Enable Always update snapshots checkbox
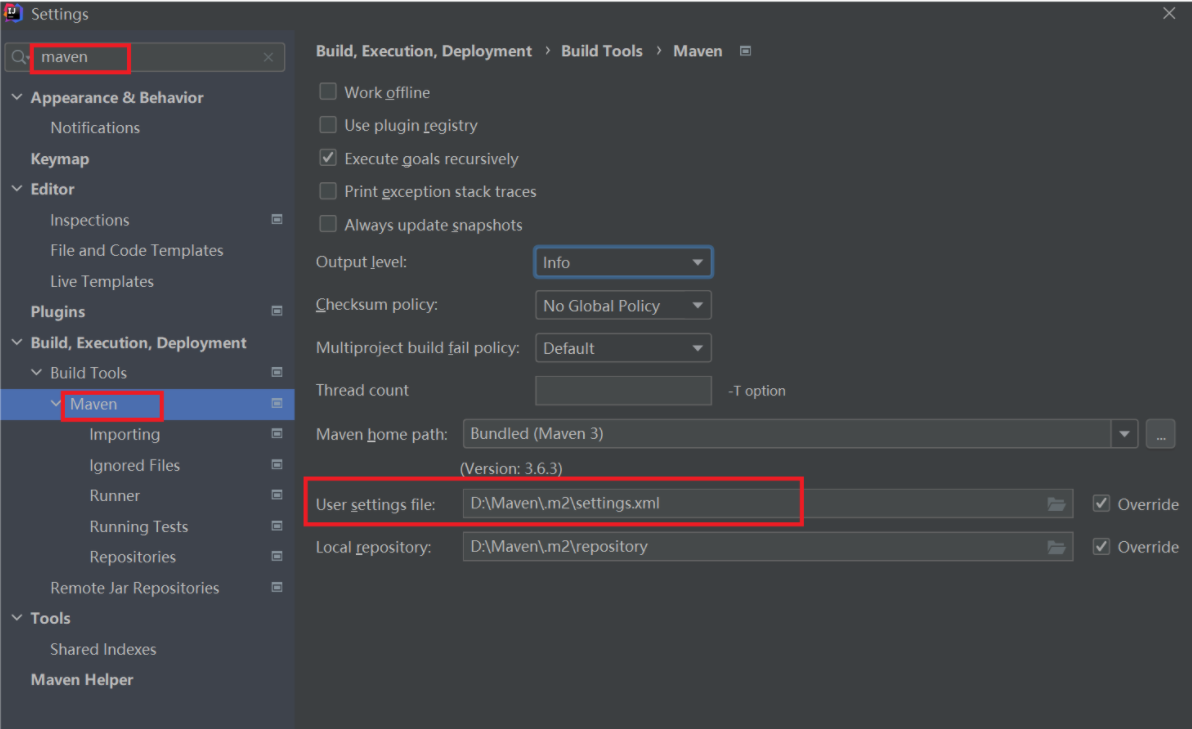This screenshot has width=1192, height=729. (x=328, y=224)
